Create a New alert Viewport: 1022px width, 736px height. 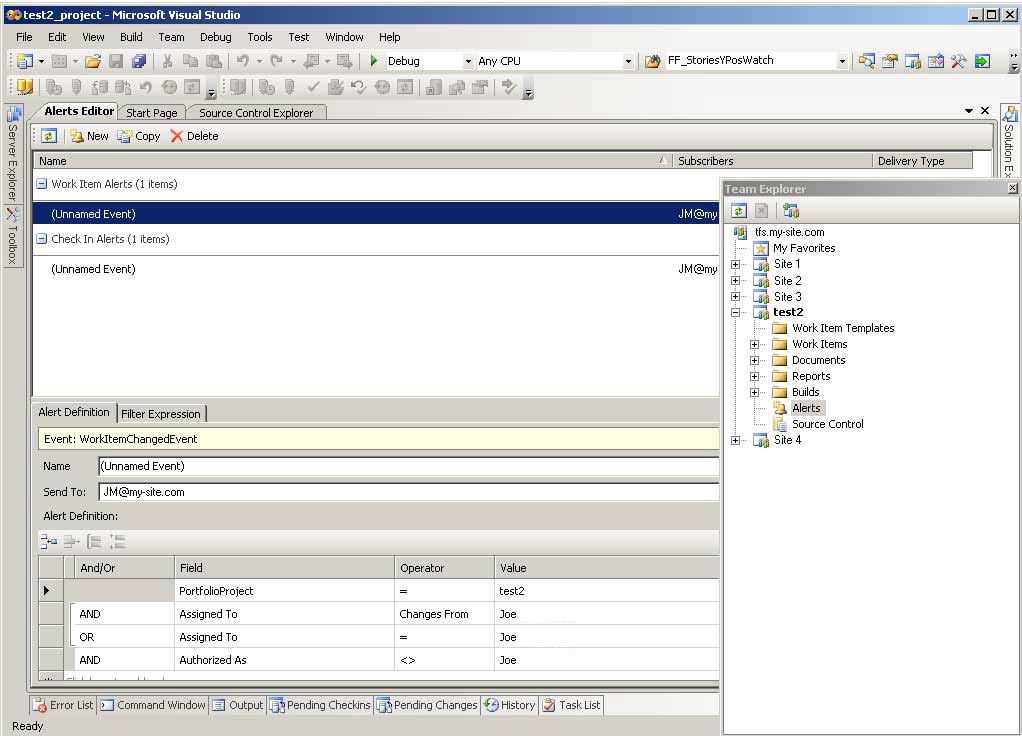tap(89, 136)
